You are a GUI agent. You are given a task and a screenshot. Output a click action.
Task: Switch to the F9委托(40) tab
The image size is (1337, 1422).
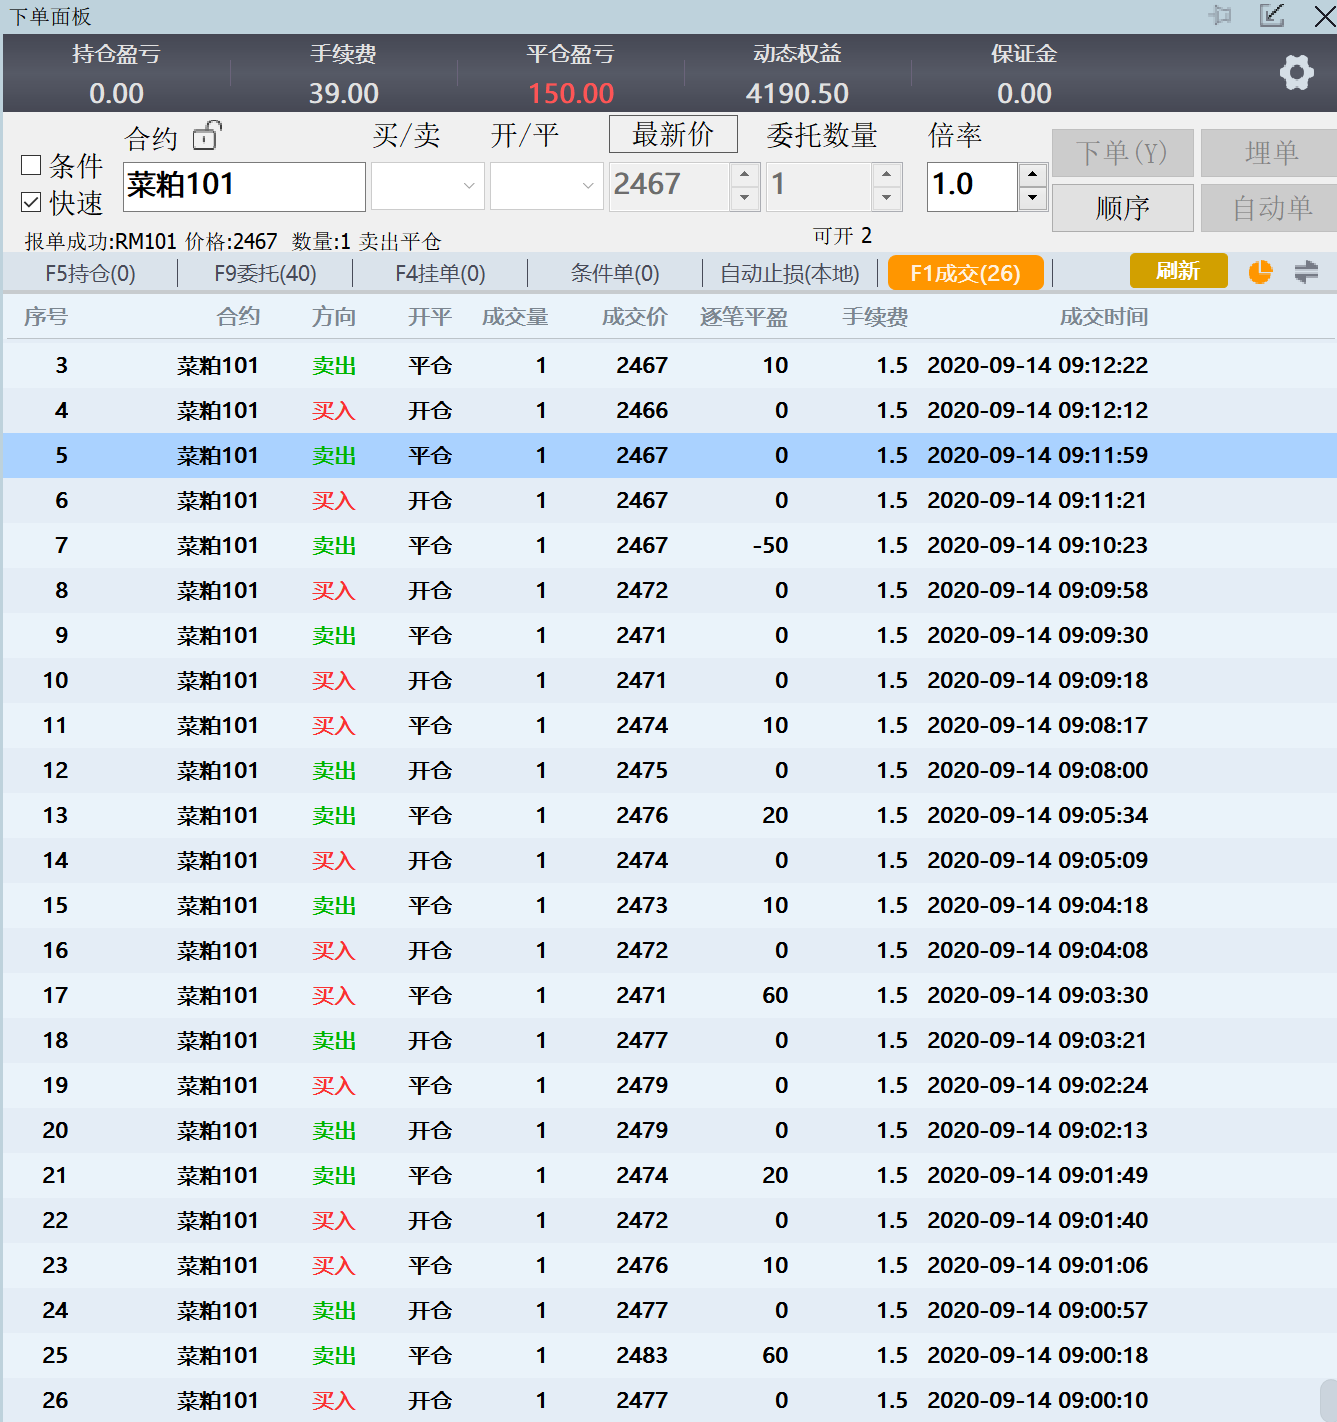pos(265,273)
